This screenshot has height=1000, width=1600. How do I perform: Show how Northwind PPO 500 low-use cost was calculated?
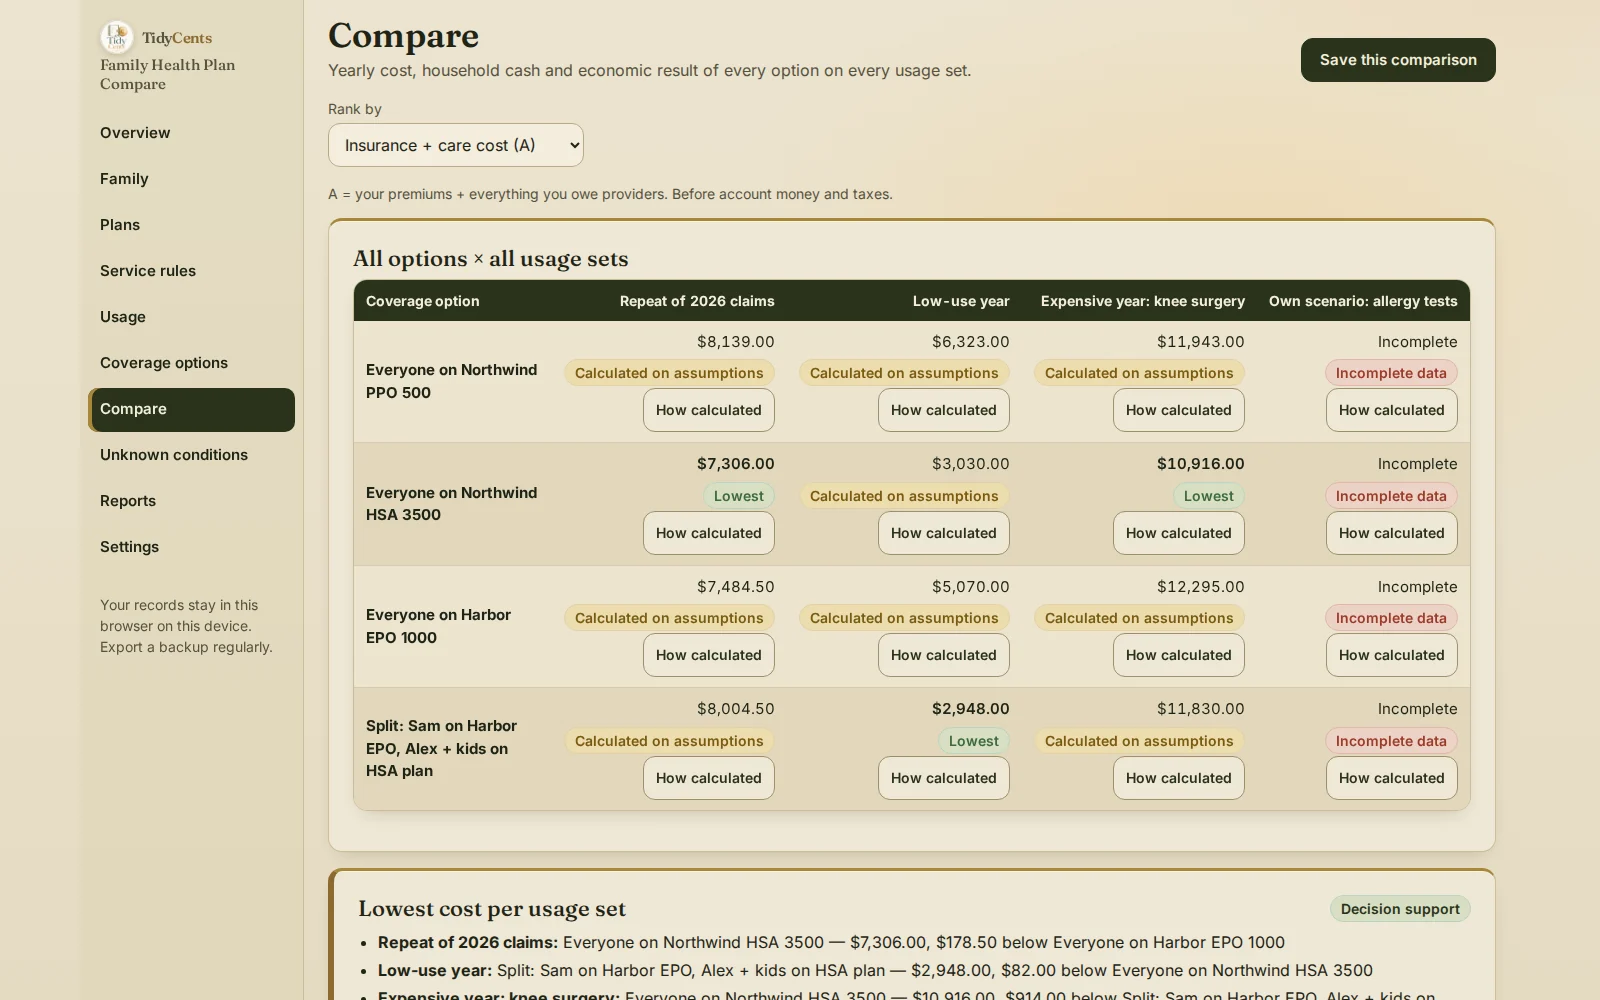point(944,410)
